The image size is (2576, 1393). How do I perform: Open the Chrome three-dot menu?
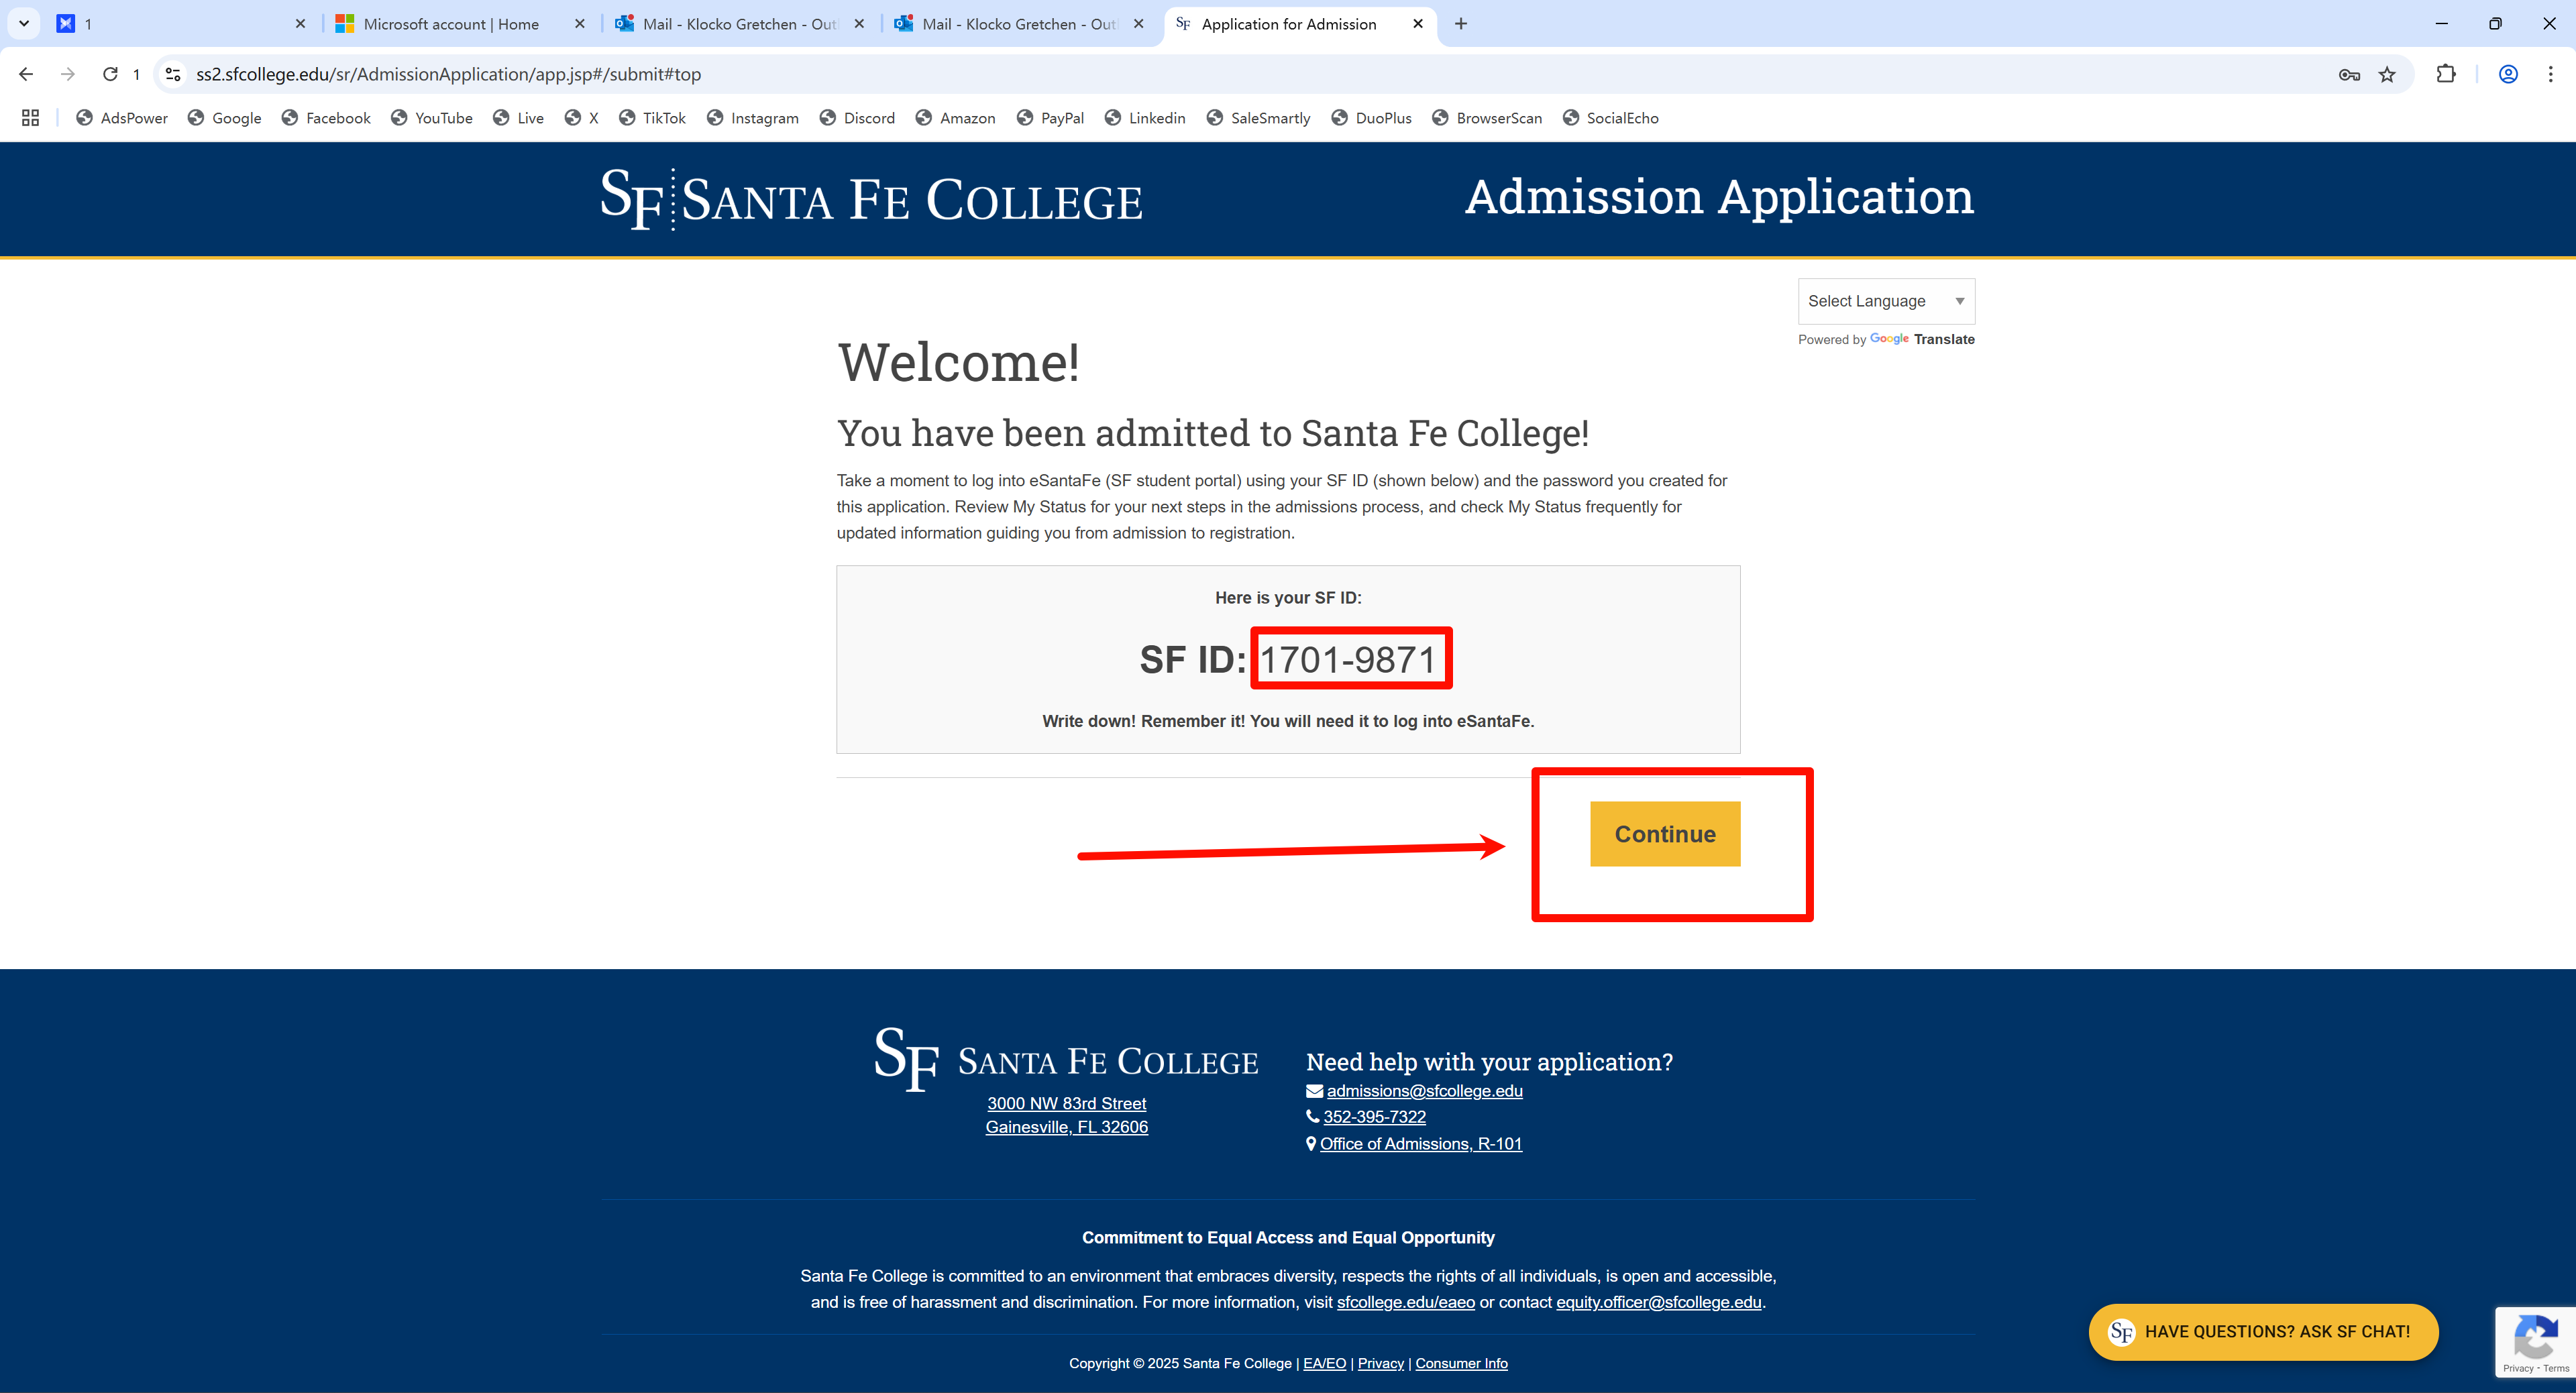[x=2551, y=74]
